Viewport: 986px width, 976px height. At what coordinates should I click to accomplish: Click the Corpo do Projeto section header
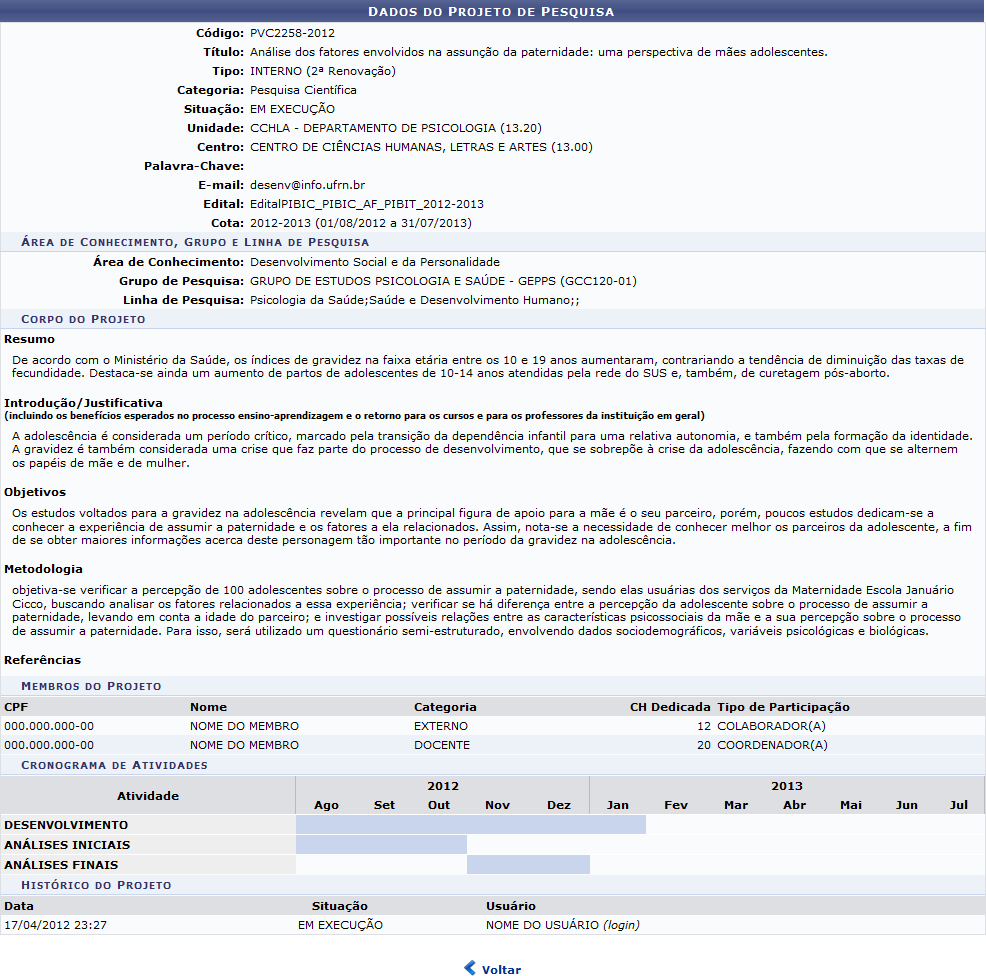click(x=83, y=319)
